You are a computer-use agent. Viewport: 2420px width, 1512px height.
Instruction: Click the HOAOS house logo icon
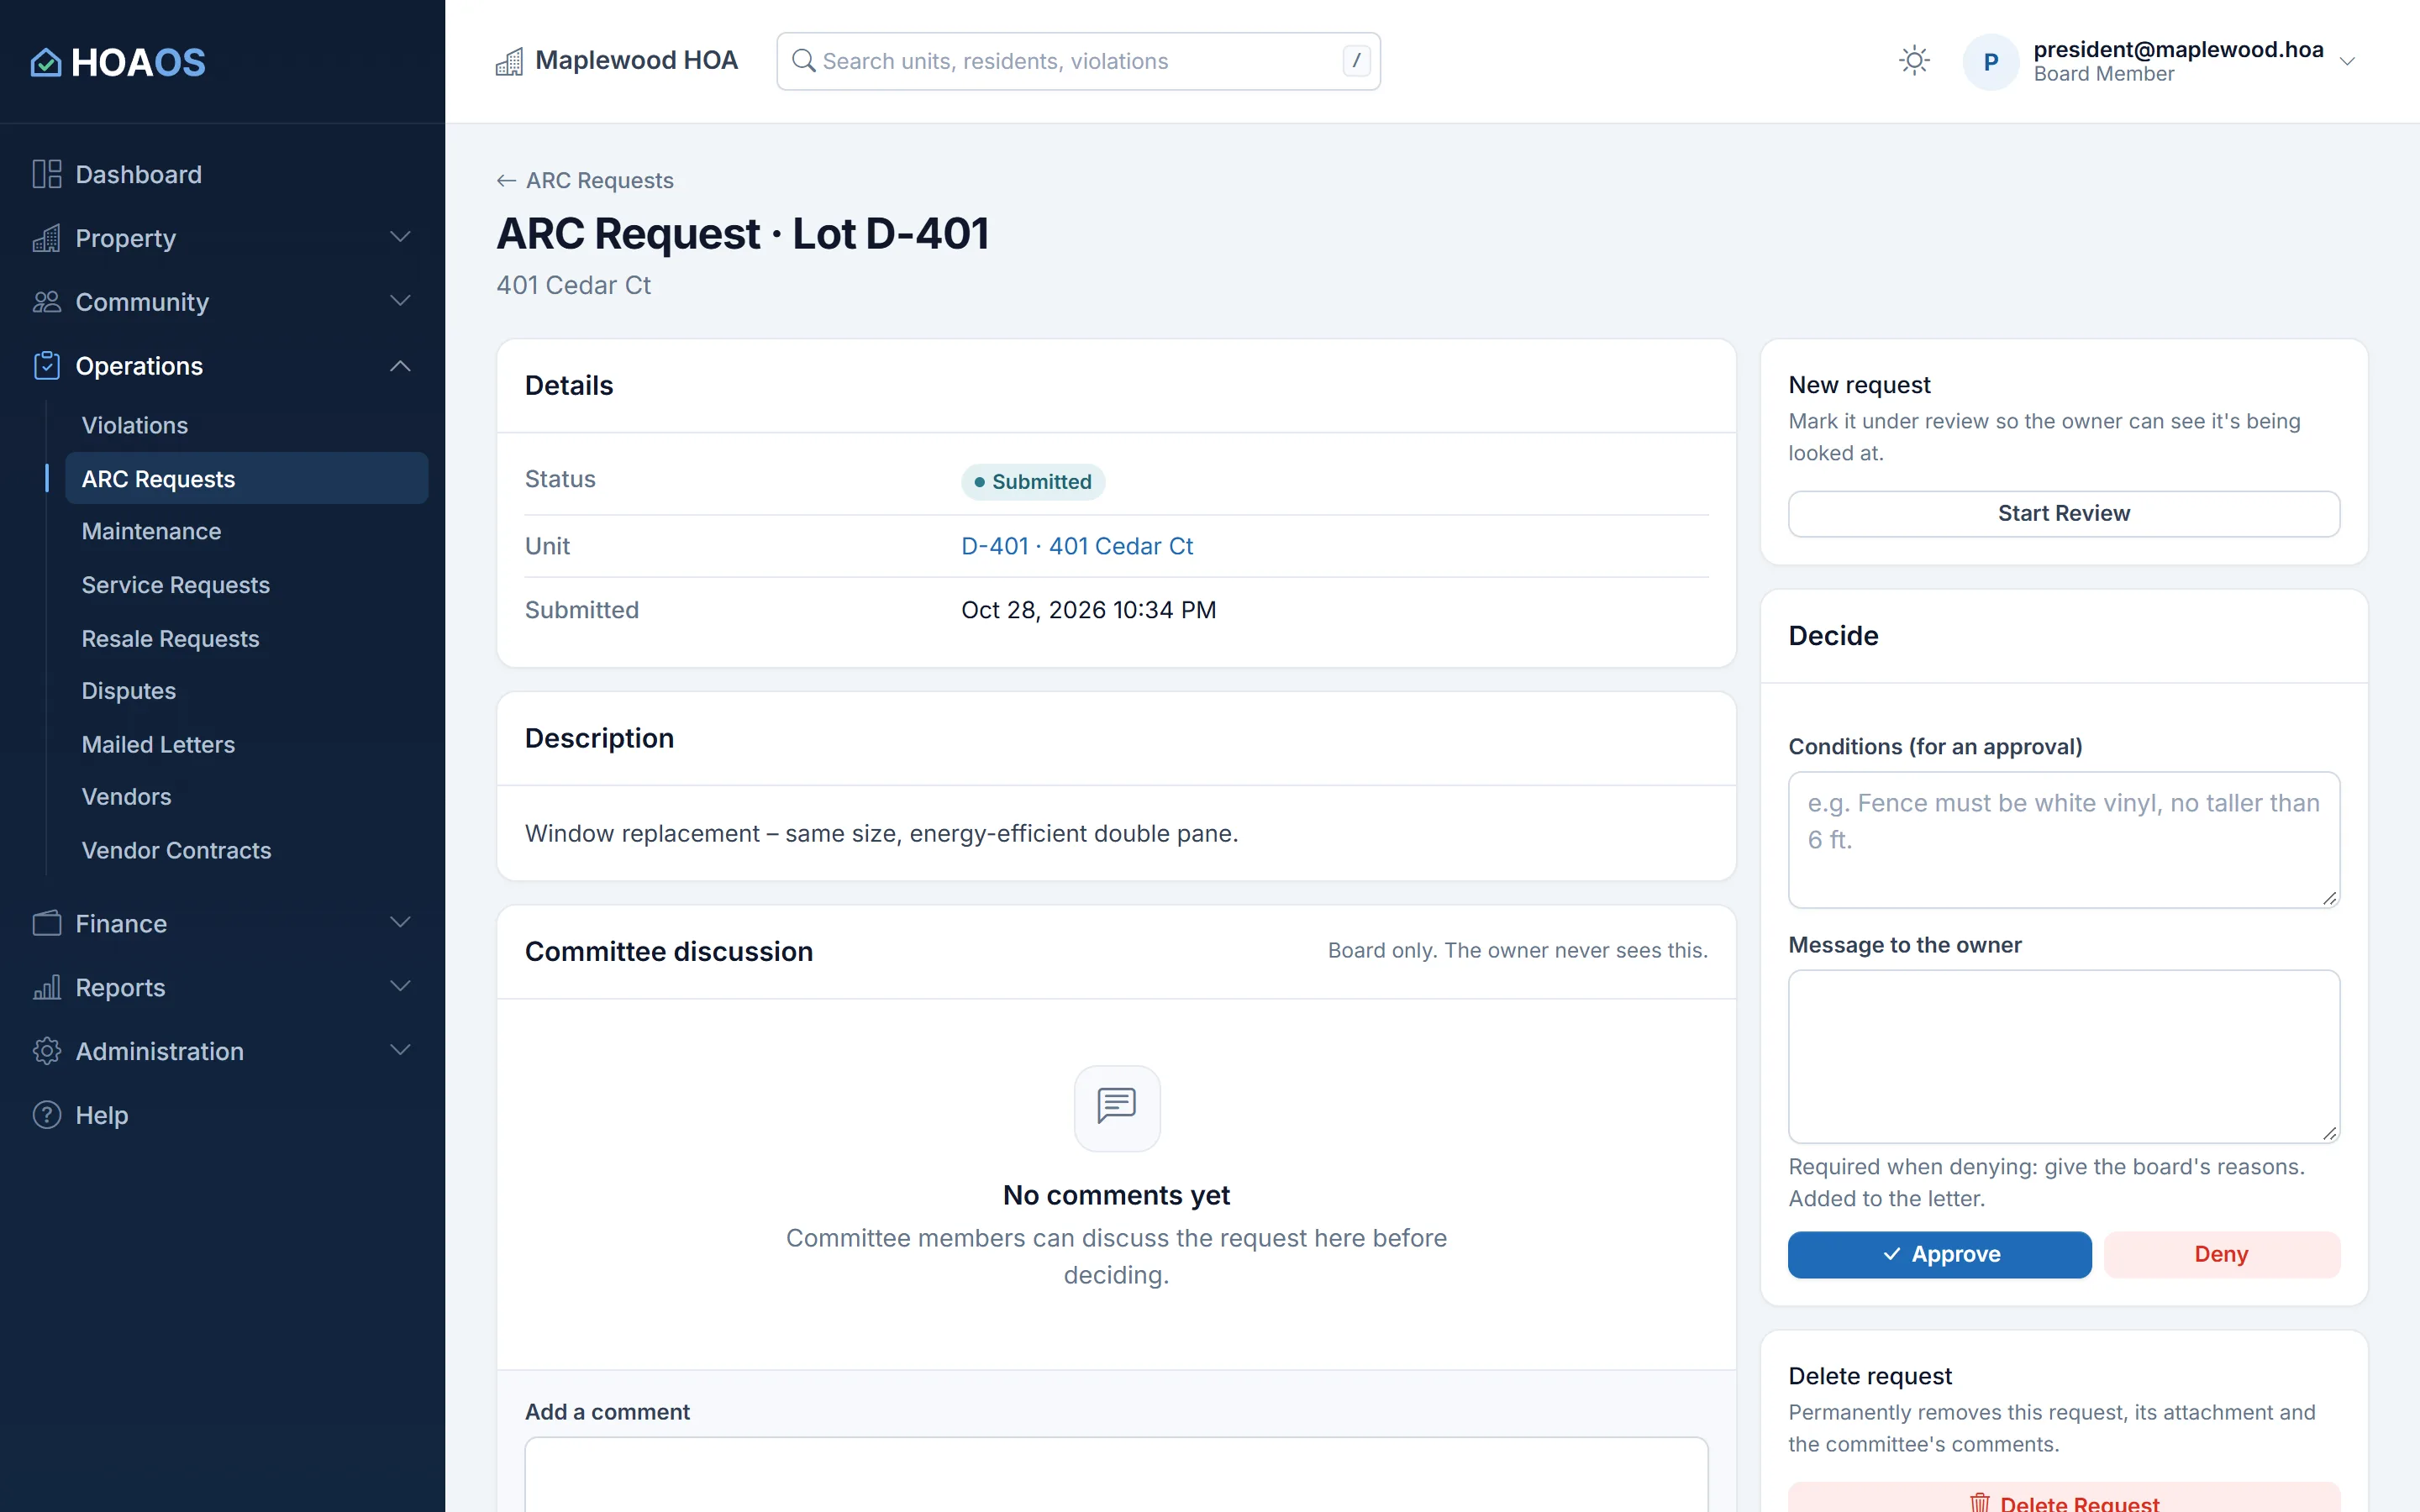click(46, 62)
